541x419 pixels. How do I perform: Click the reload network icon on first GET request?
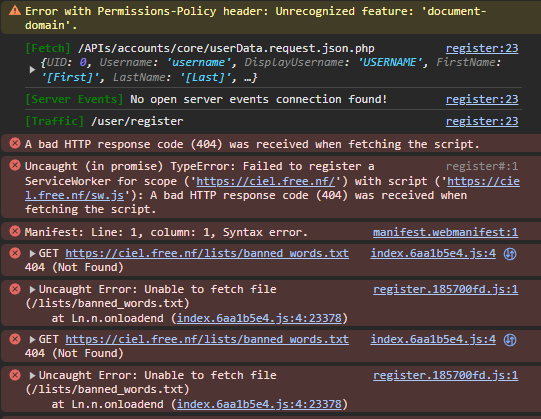(510, 254)
